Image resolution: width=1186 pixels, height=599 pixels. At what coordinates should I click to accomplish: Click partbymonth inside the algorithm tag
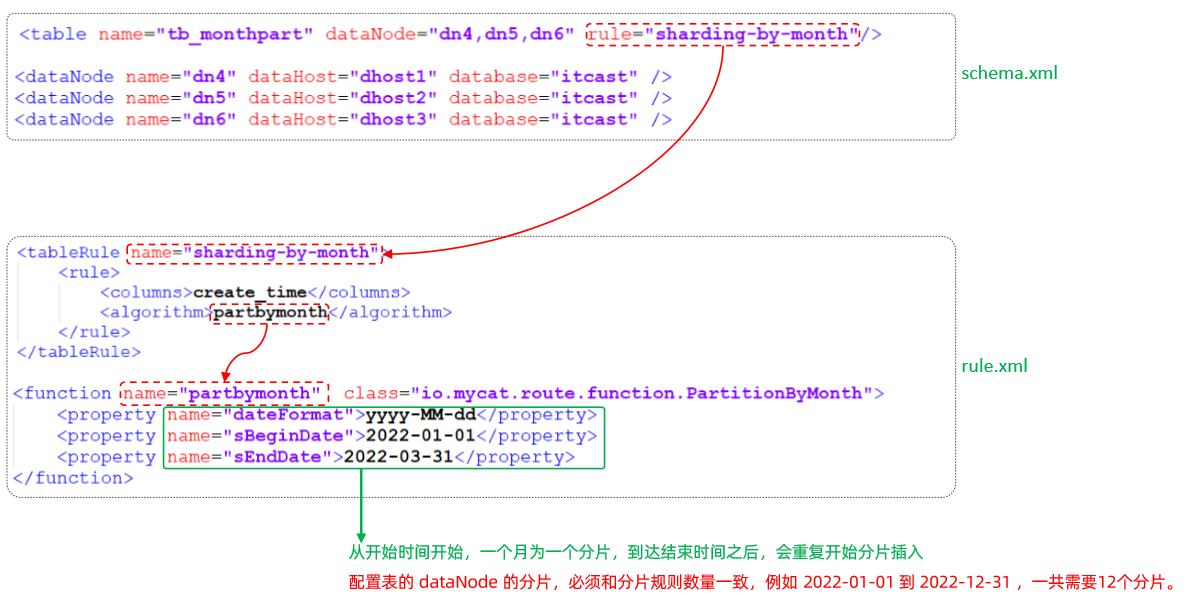(x=270, y=312)
